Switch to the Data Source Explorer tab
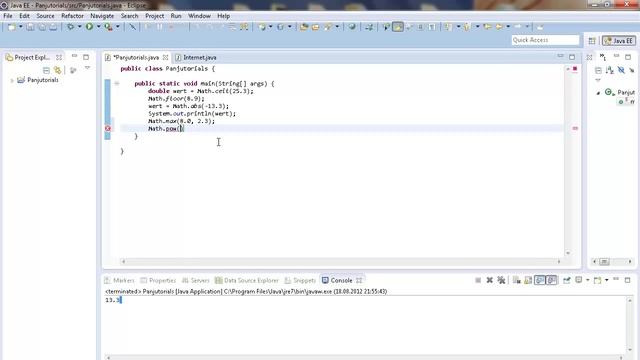 pos(247,280)
